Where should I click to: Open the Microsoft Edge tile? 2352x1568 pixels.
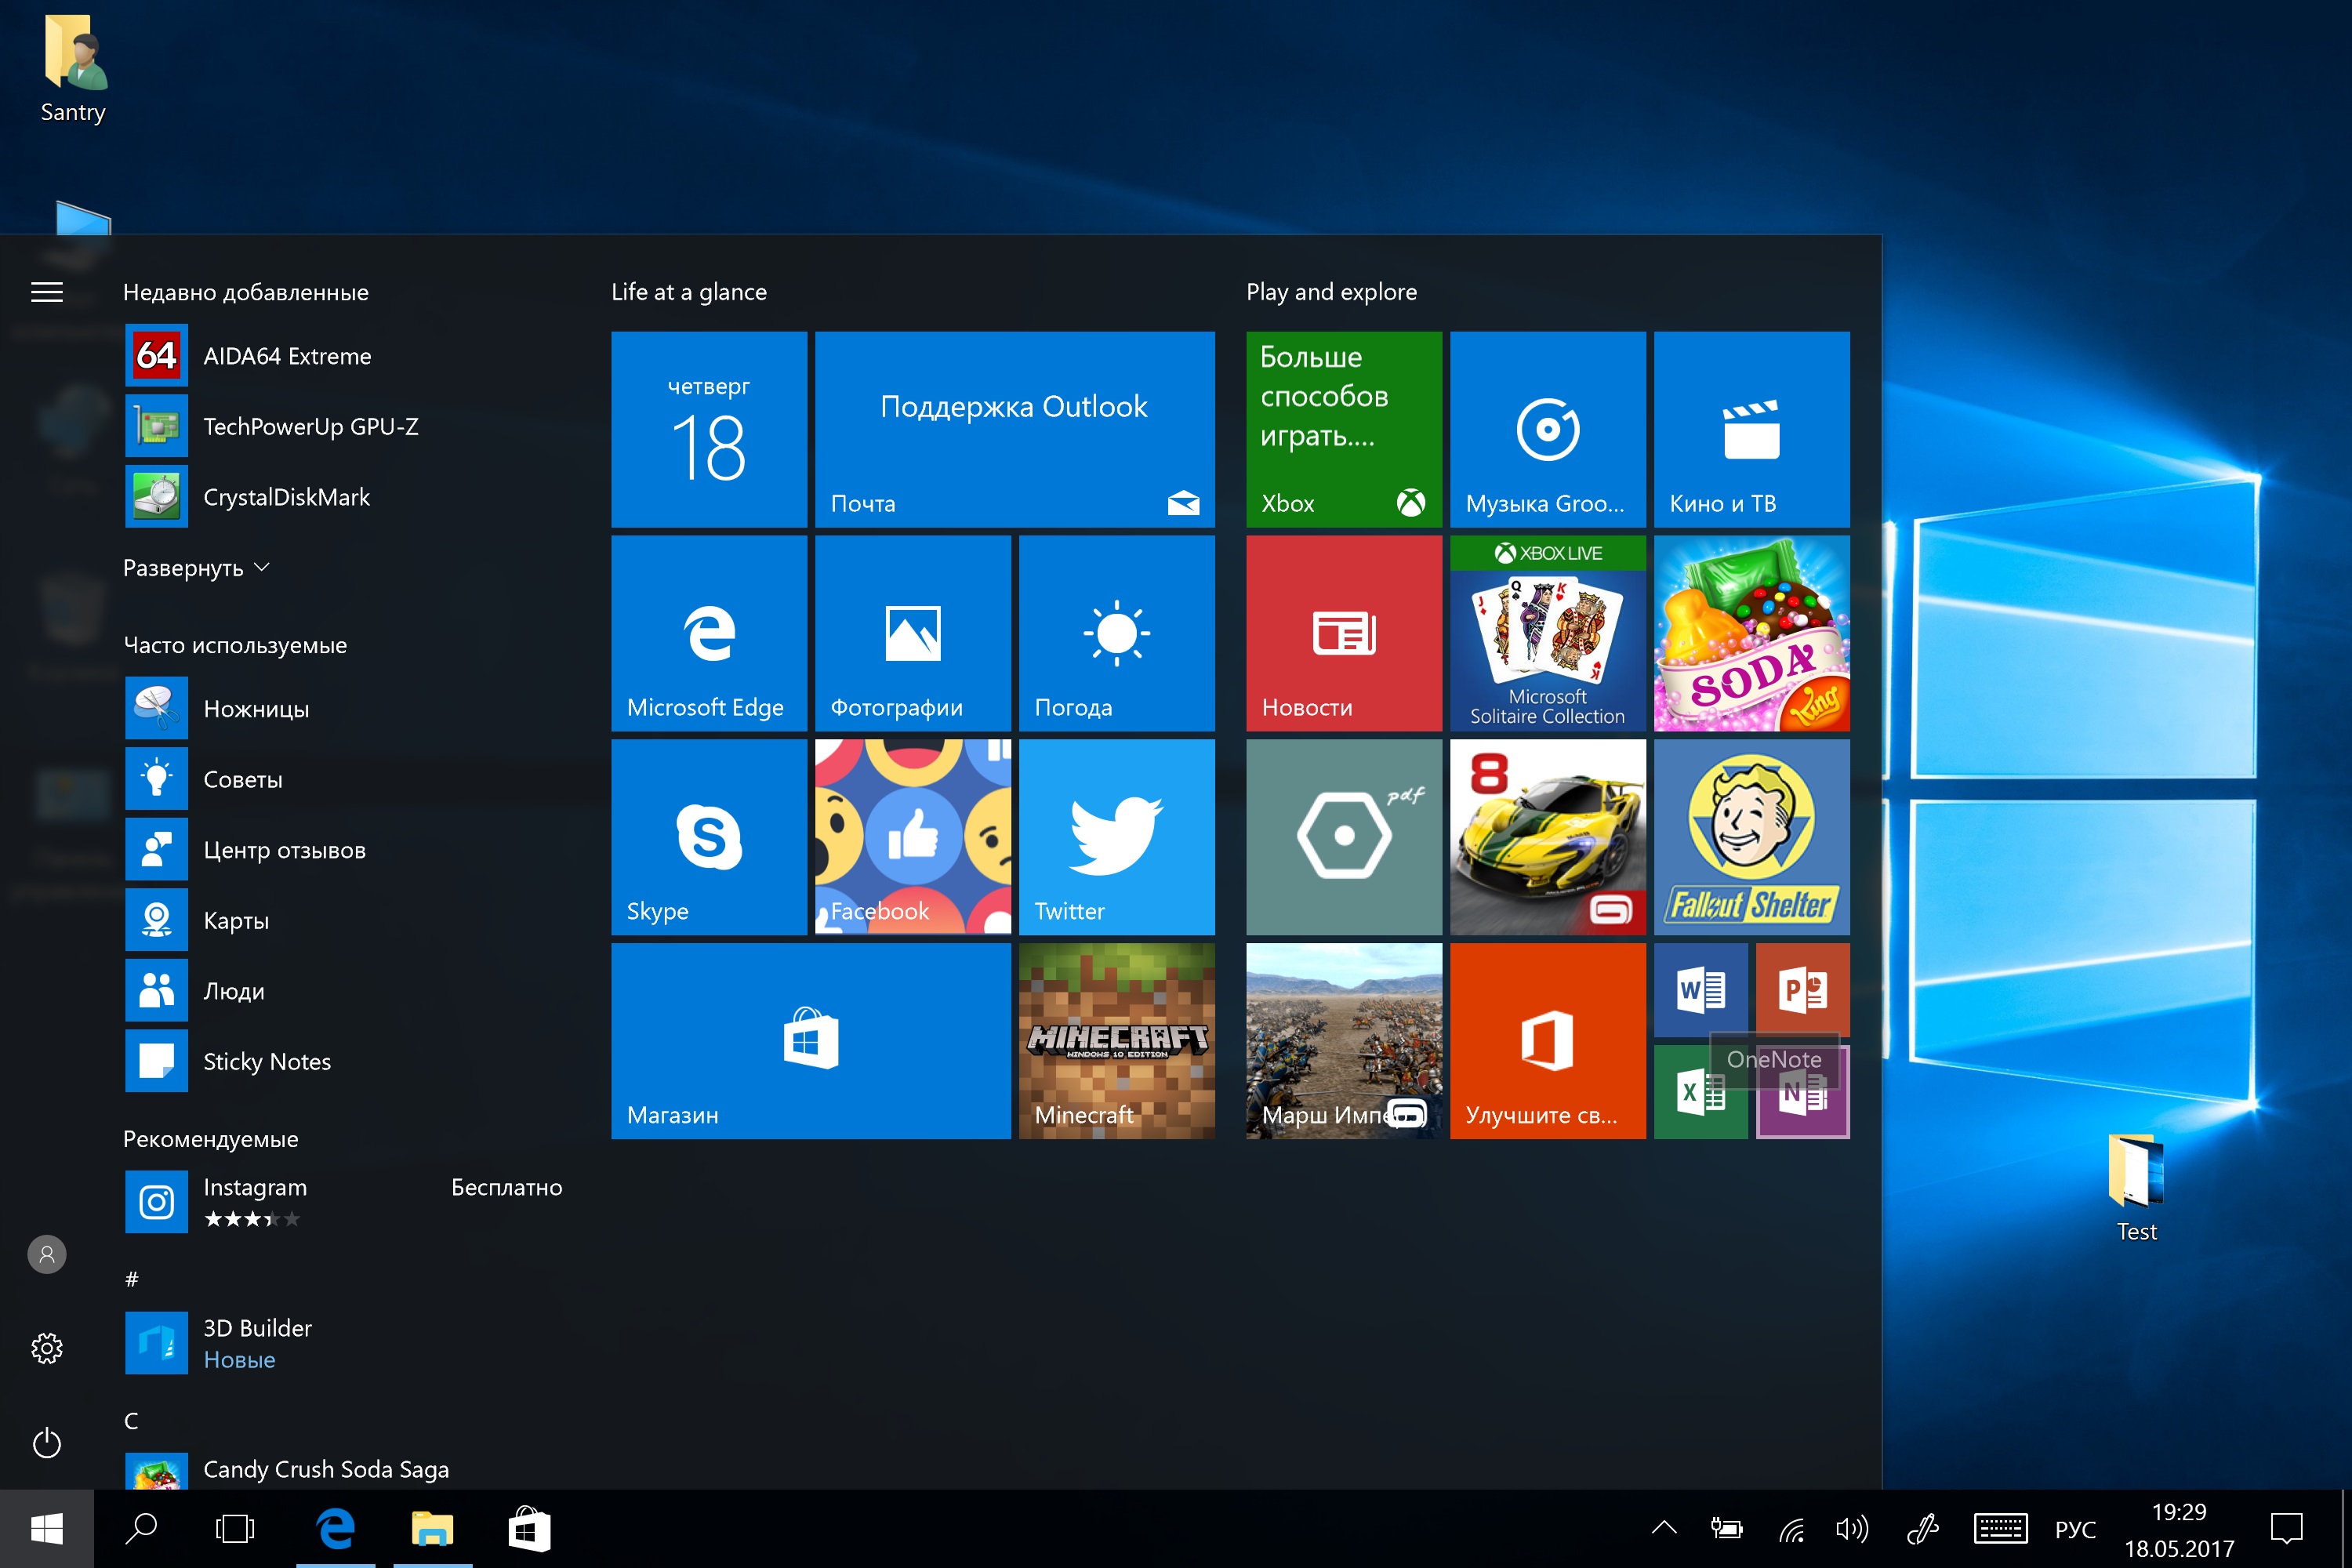click(709, 633)
